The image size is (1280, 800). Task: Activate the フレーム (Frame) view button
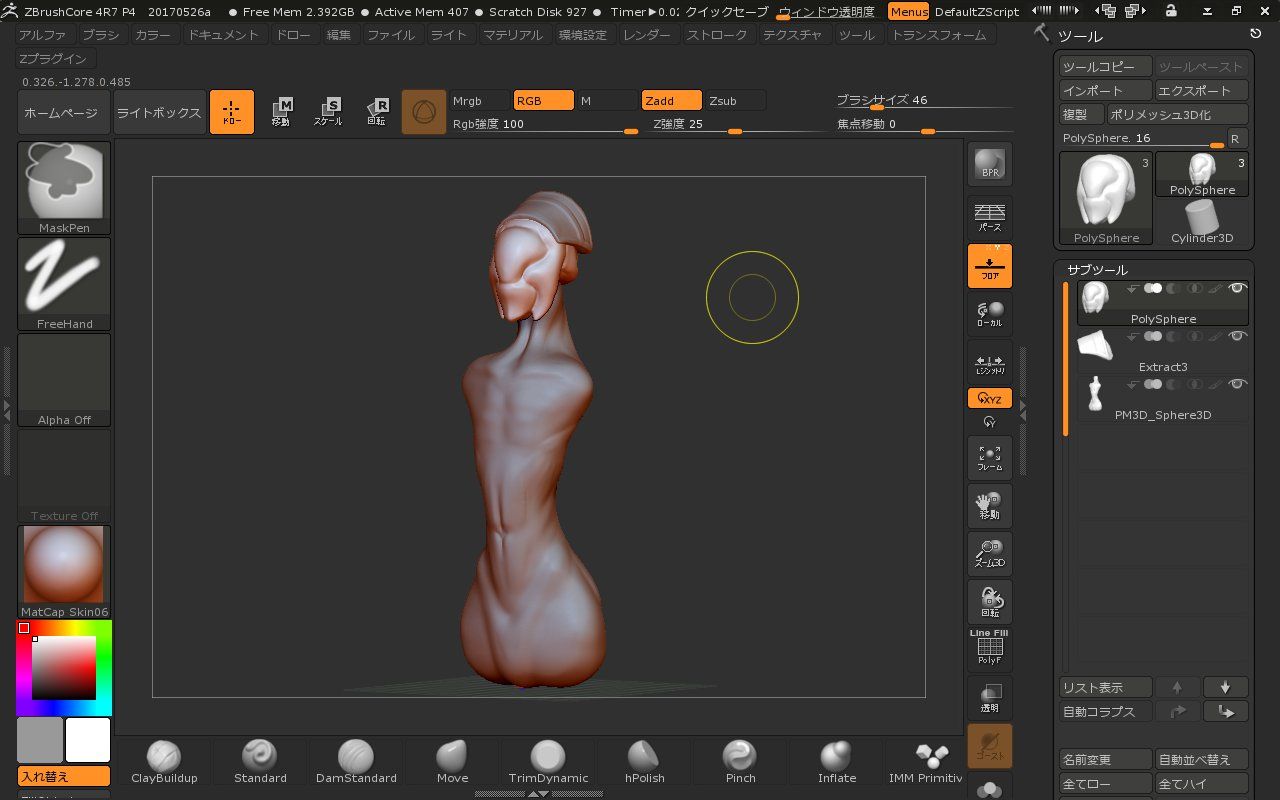(989, 457)
